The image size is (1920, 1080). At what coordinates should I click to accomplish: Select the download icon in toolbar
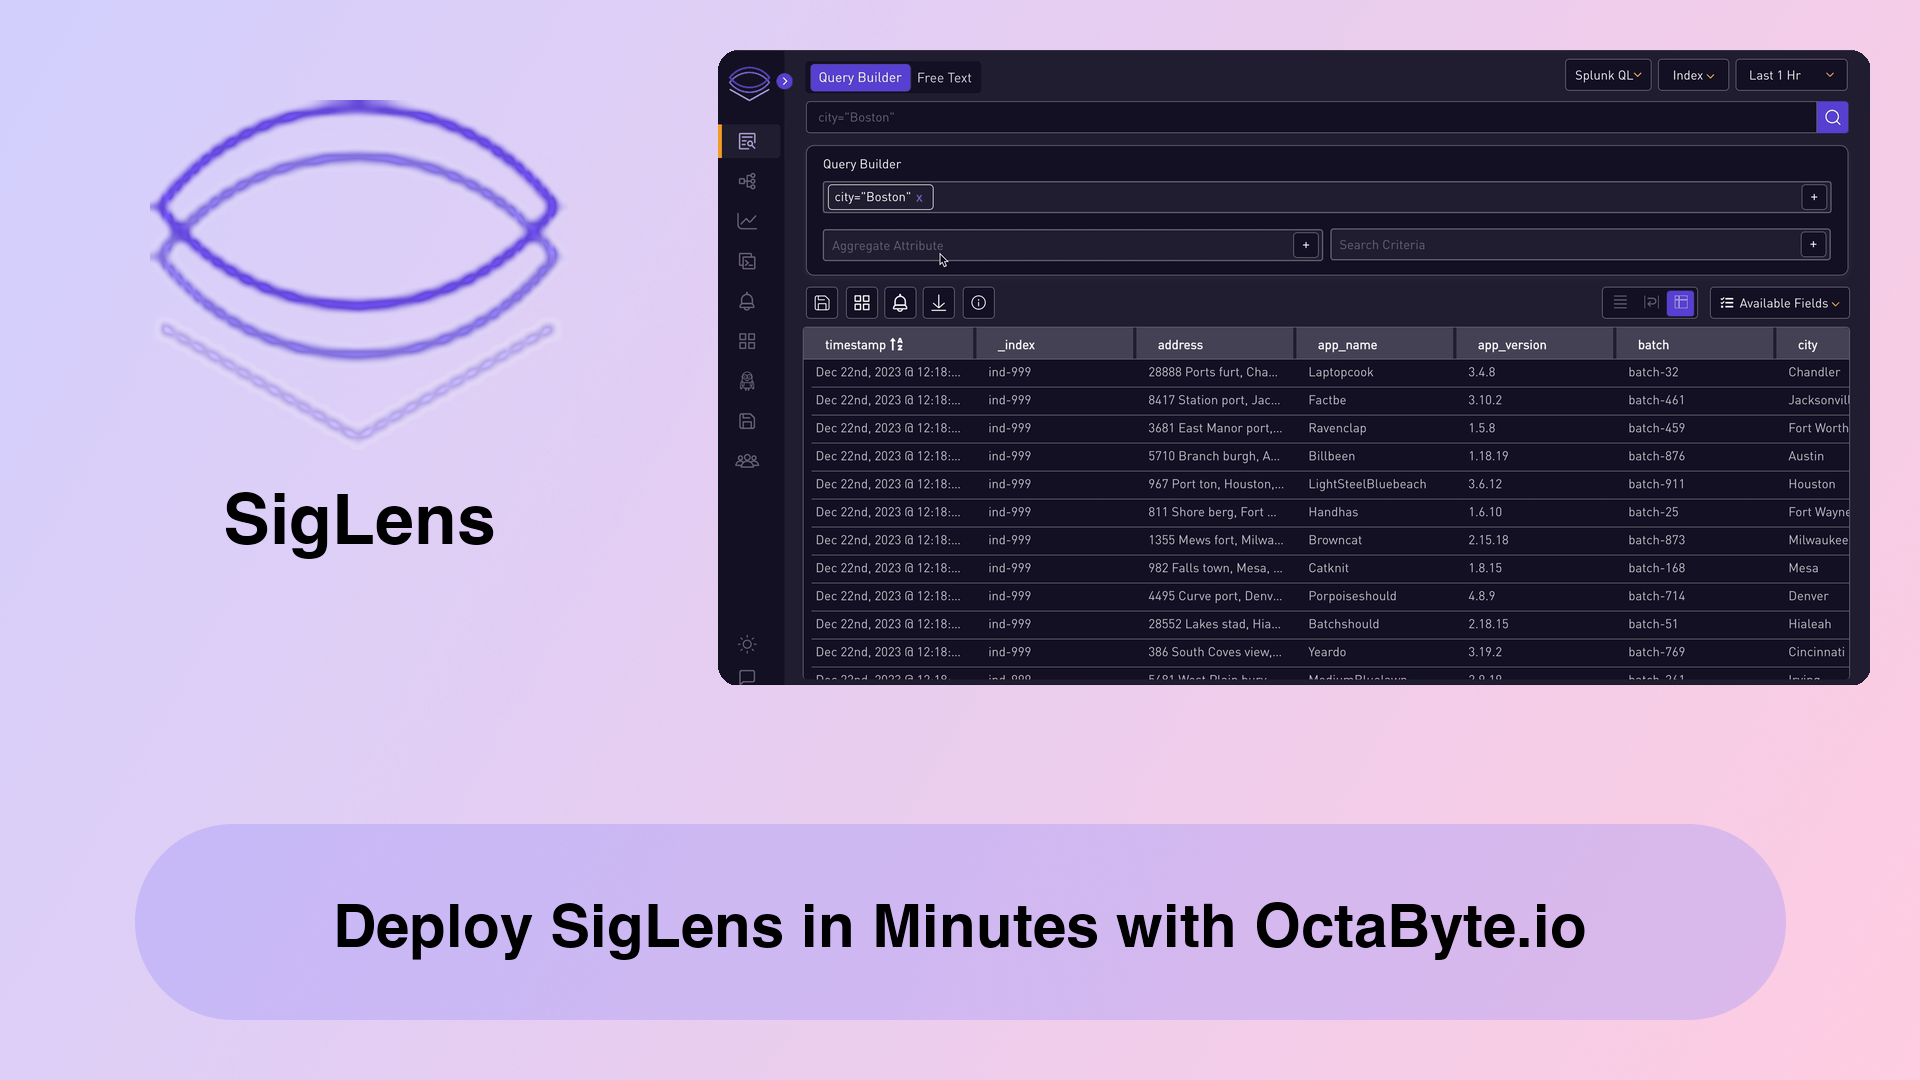point(939,302)
